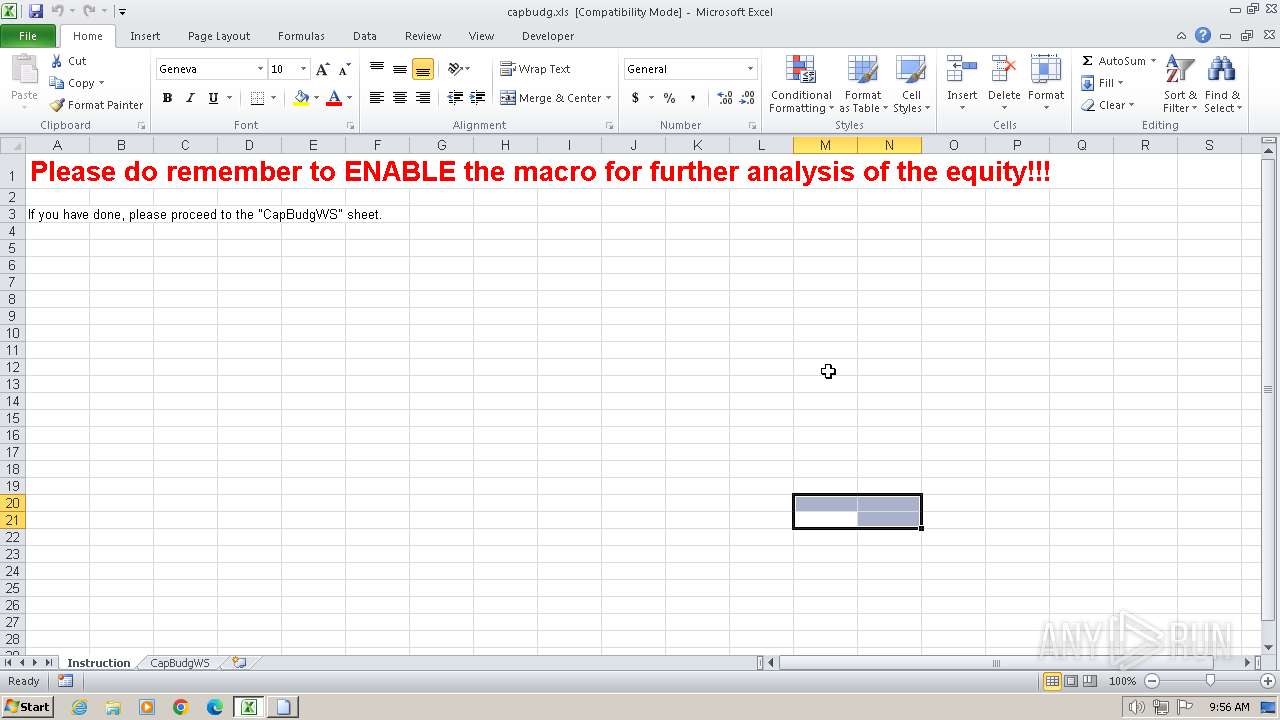Click the zoom out minus button
Screen dimensions: 1280x720
tap(1151, 681)
